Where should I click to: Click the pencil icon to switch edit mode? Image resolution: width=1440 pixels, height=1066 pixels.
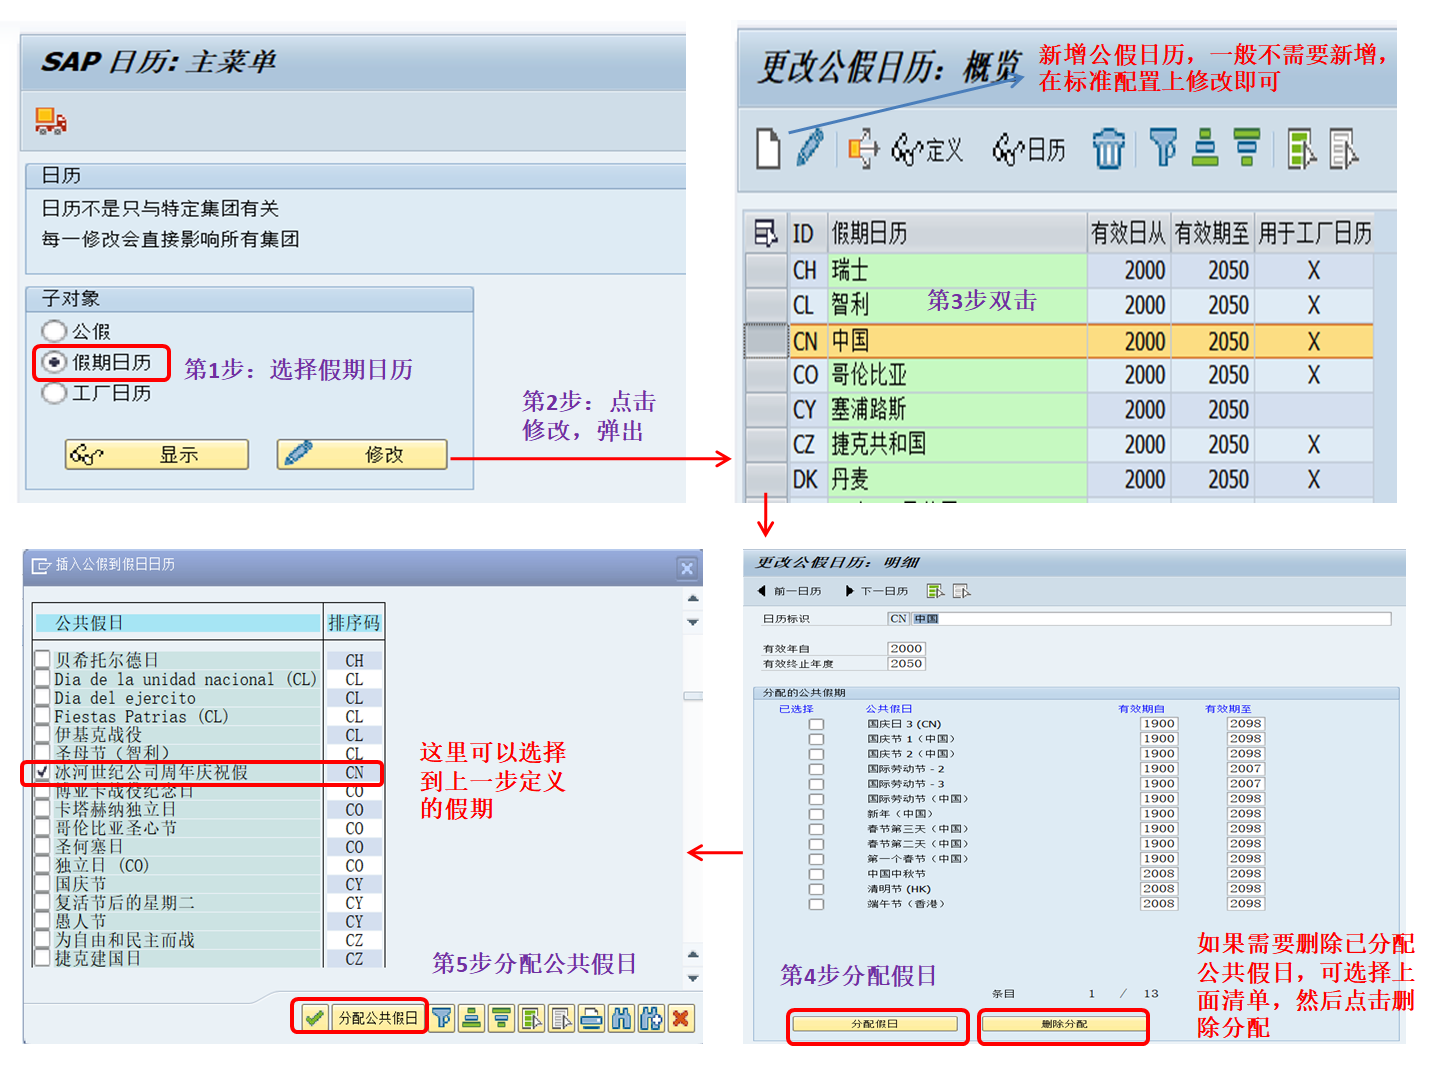pyautogui.click(x=810, y=148)
